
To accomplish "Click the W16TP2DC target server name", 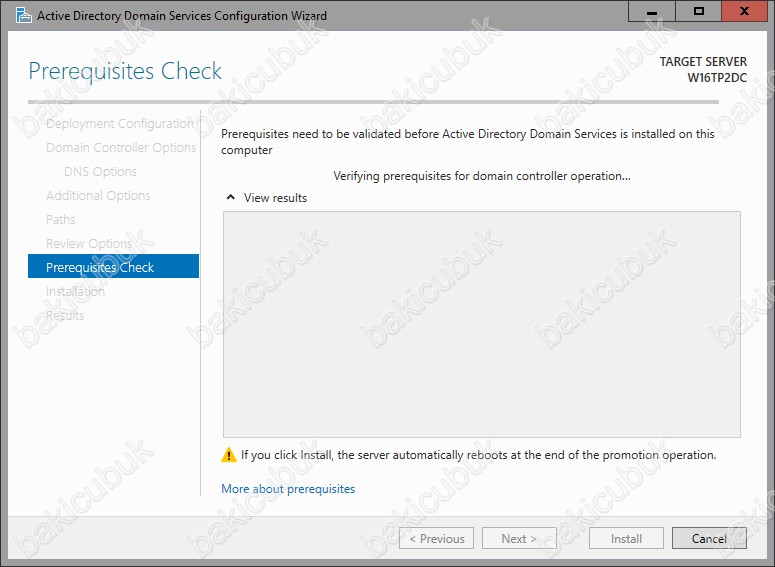I will click(x=717, y=78).
